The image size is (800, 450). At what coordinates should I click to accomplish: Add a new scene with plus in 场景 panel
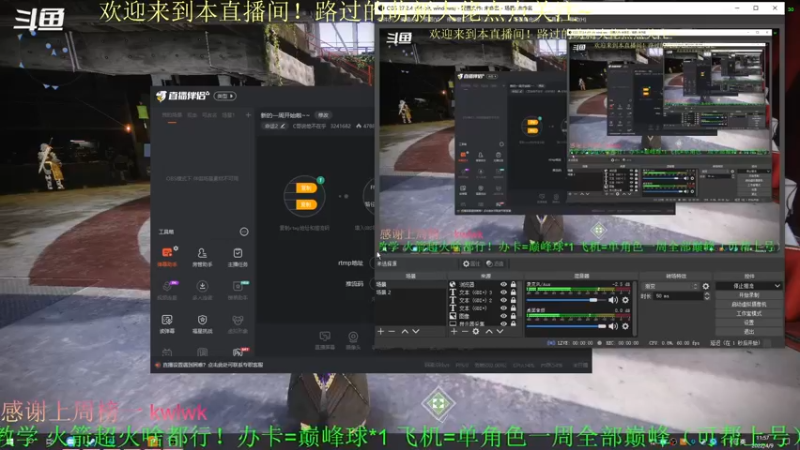tap(381, 332)
